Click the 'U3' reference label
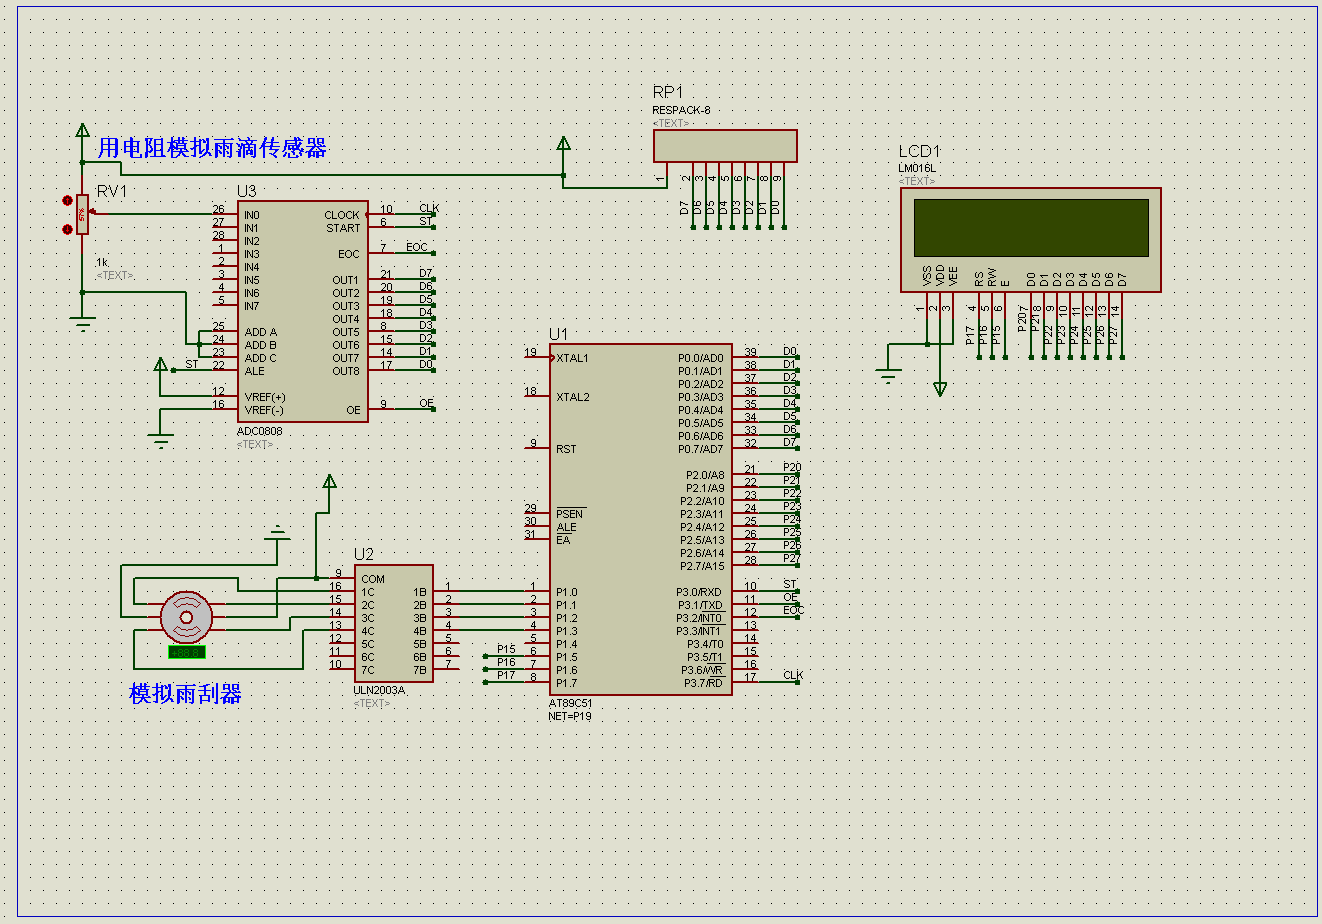Viewport: 1322px width, 924px height. click(x=247, y=191)
